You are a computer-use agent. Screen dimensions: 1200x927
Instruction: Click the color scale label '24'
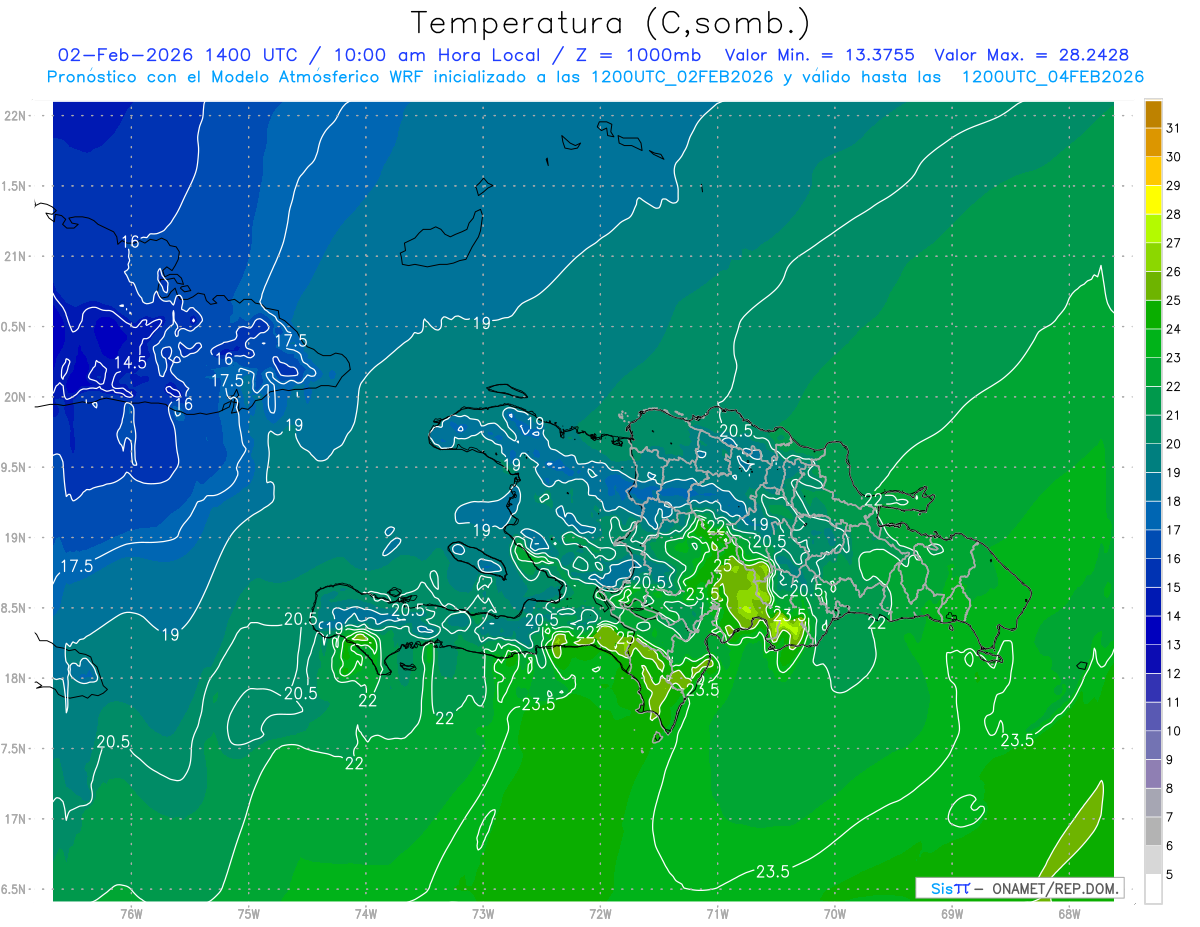click(x=1174, y=329)
